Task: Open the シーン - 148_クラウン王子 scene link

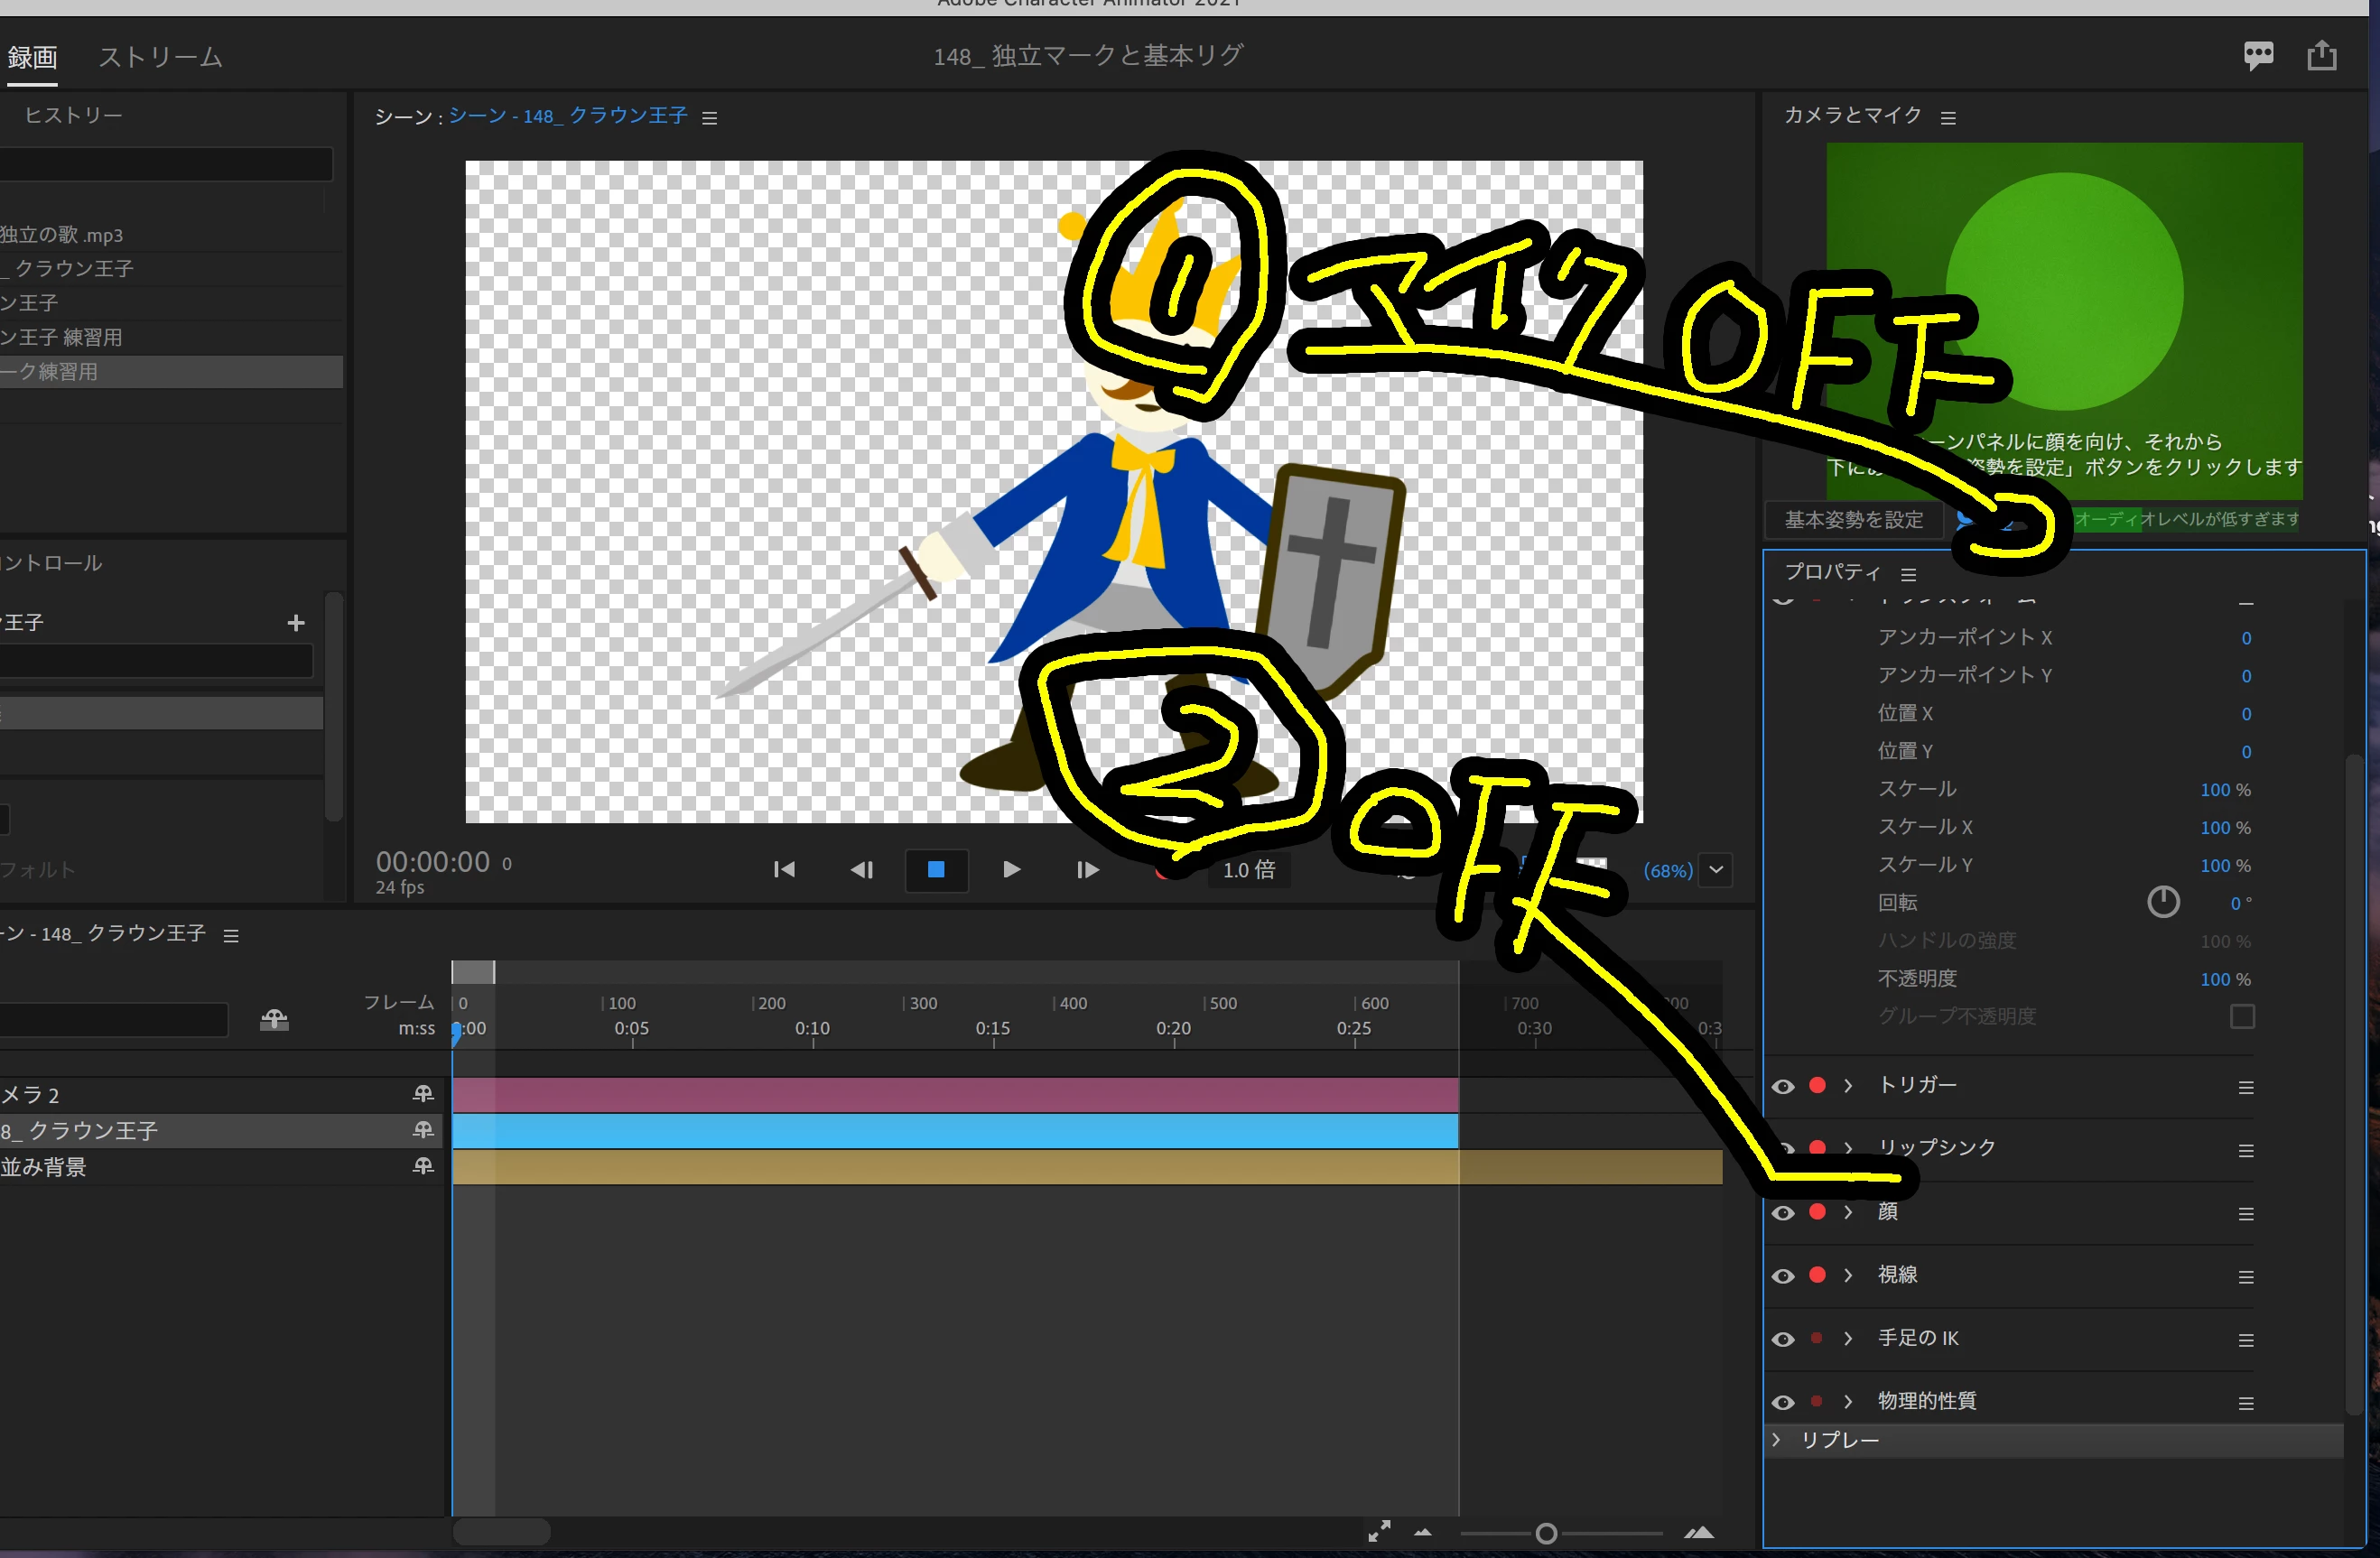Action: pyautogui.click(x=567, y=116)
